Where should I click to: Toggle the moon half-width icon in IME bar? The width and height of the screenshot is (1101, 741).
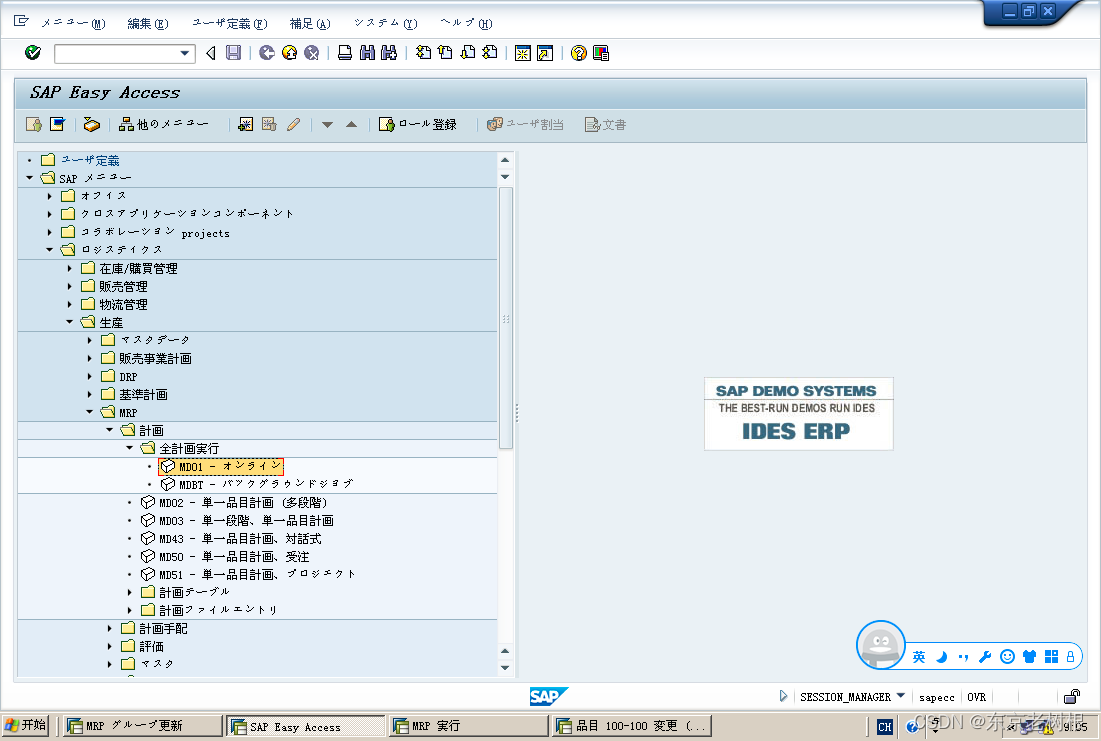click(x=942, y=657)
